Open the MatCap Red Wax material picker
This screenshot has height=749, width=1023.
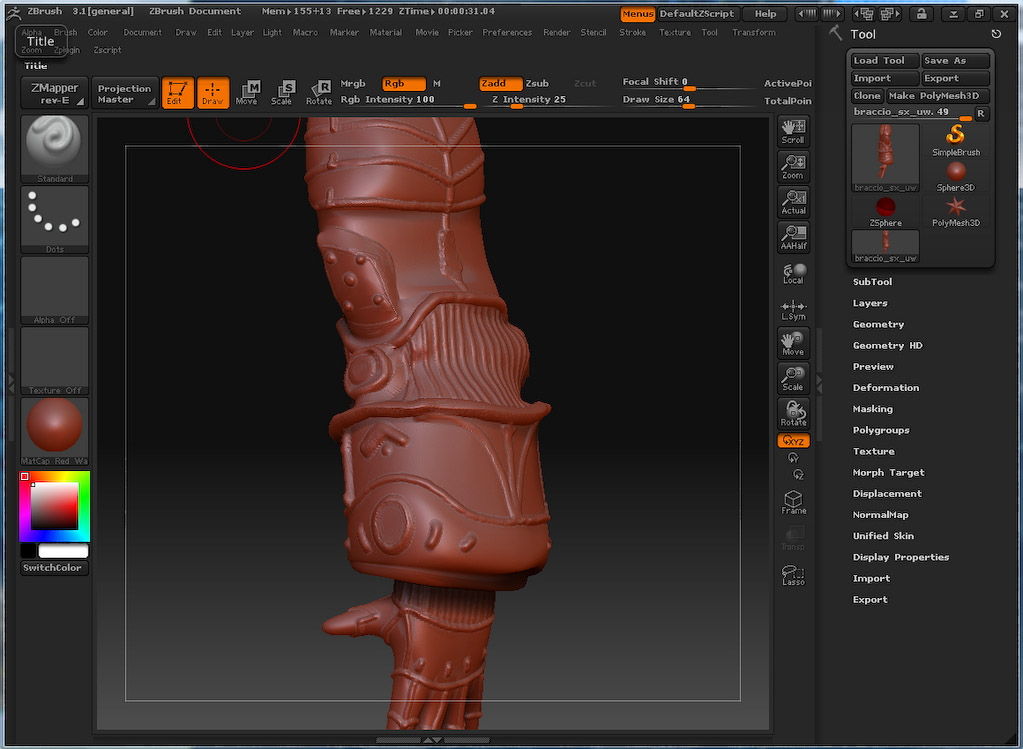point(54,431)
